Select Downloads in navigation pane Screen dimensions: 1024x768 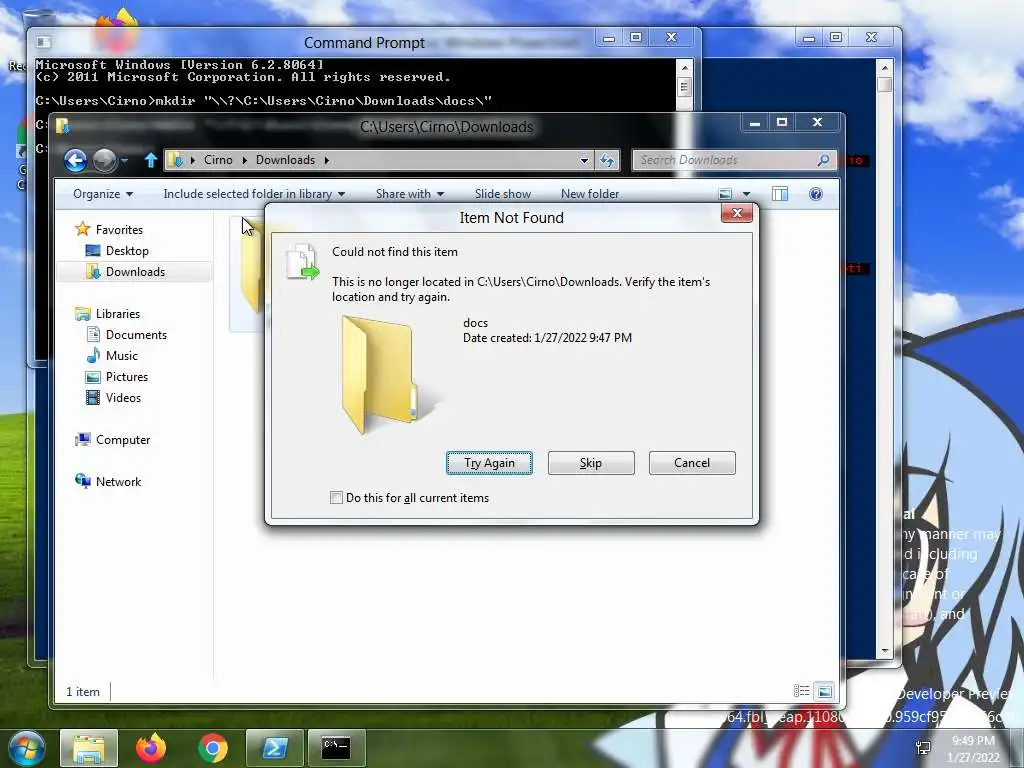(x=134, y=272)
